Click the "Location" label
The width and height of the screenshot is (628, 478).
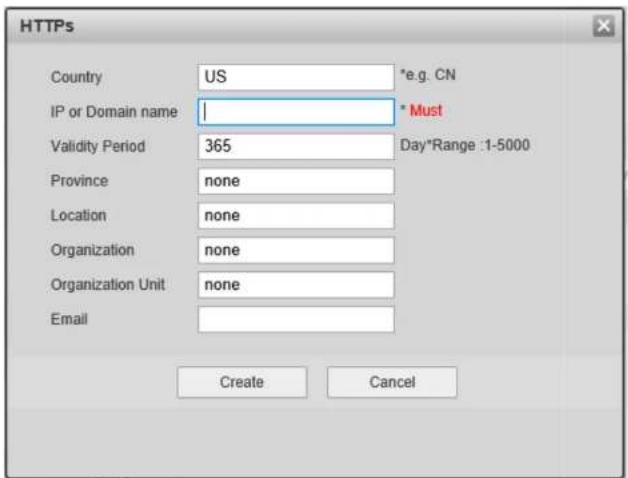78,216
